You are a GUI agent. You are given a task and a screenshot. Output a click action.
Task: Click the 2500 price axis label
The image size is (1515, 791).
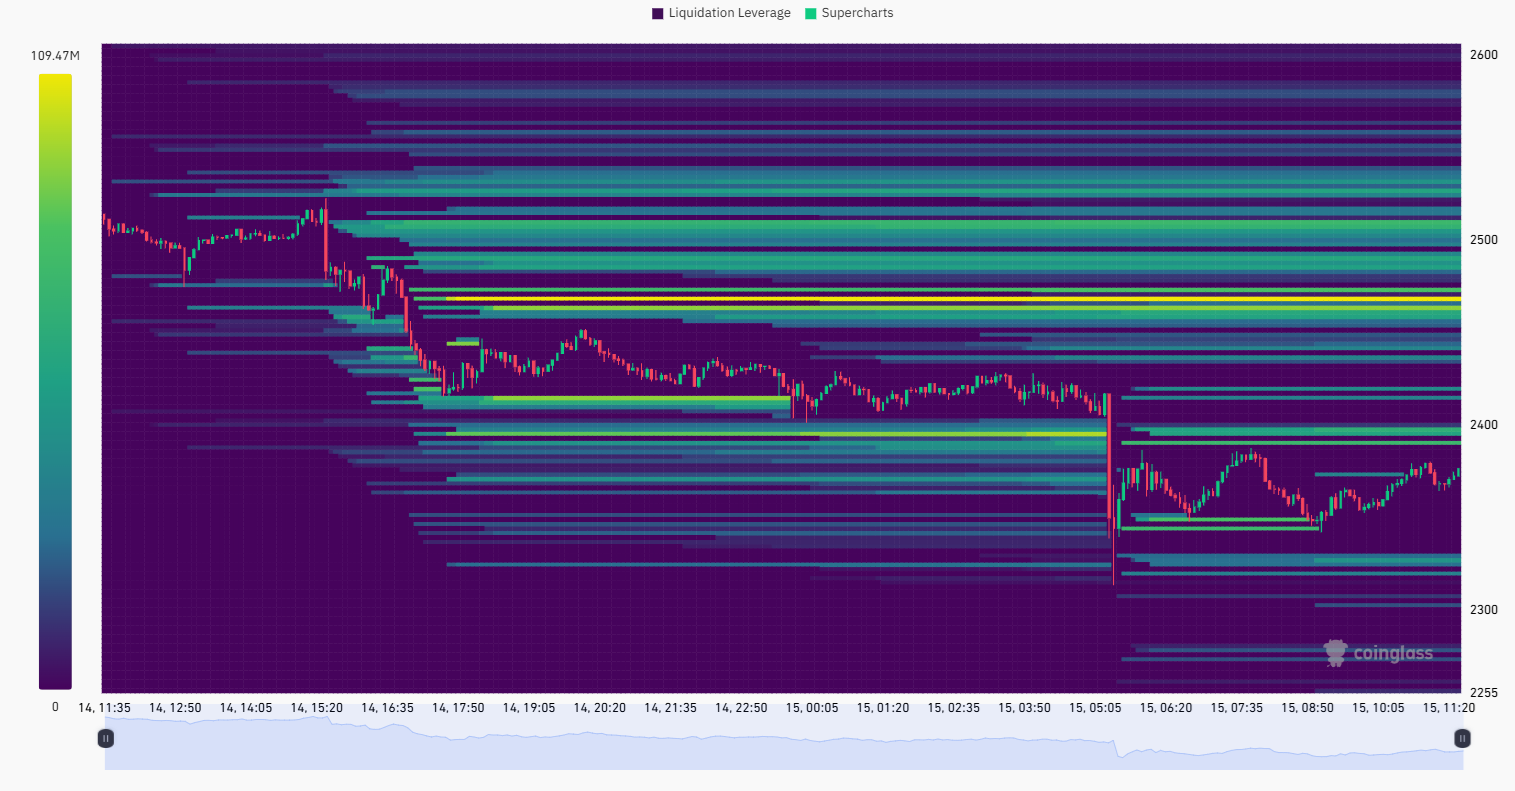pyautogui.click(x=1484, y=240)
